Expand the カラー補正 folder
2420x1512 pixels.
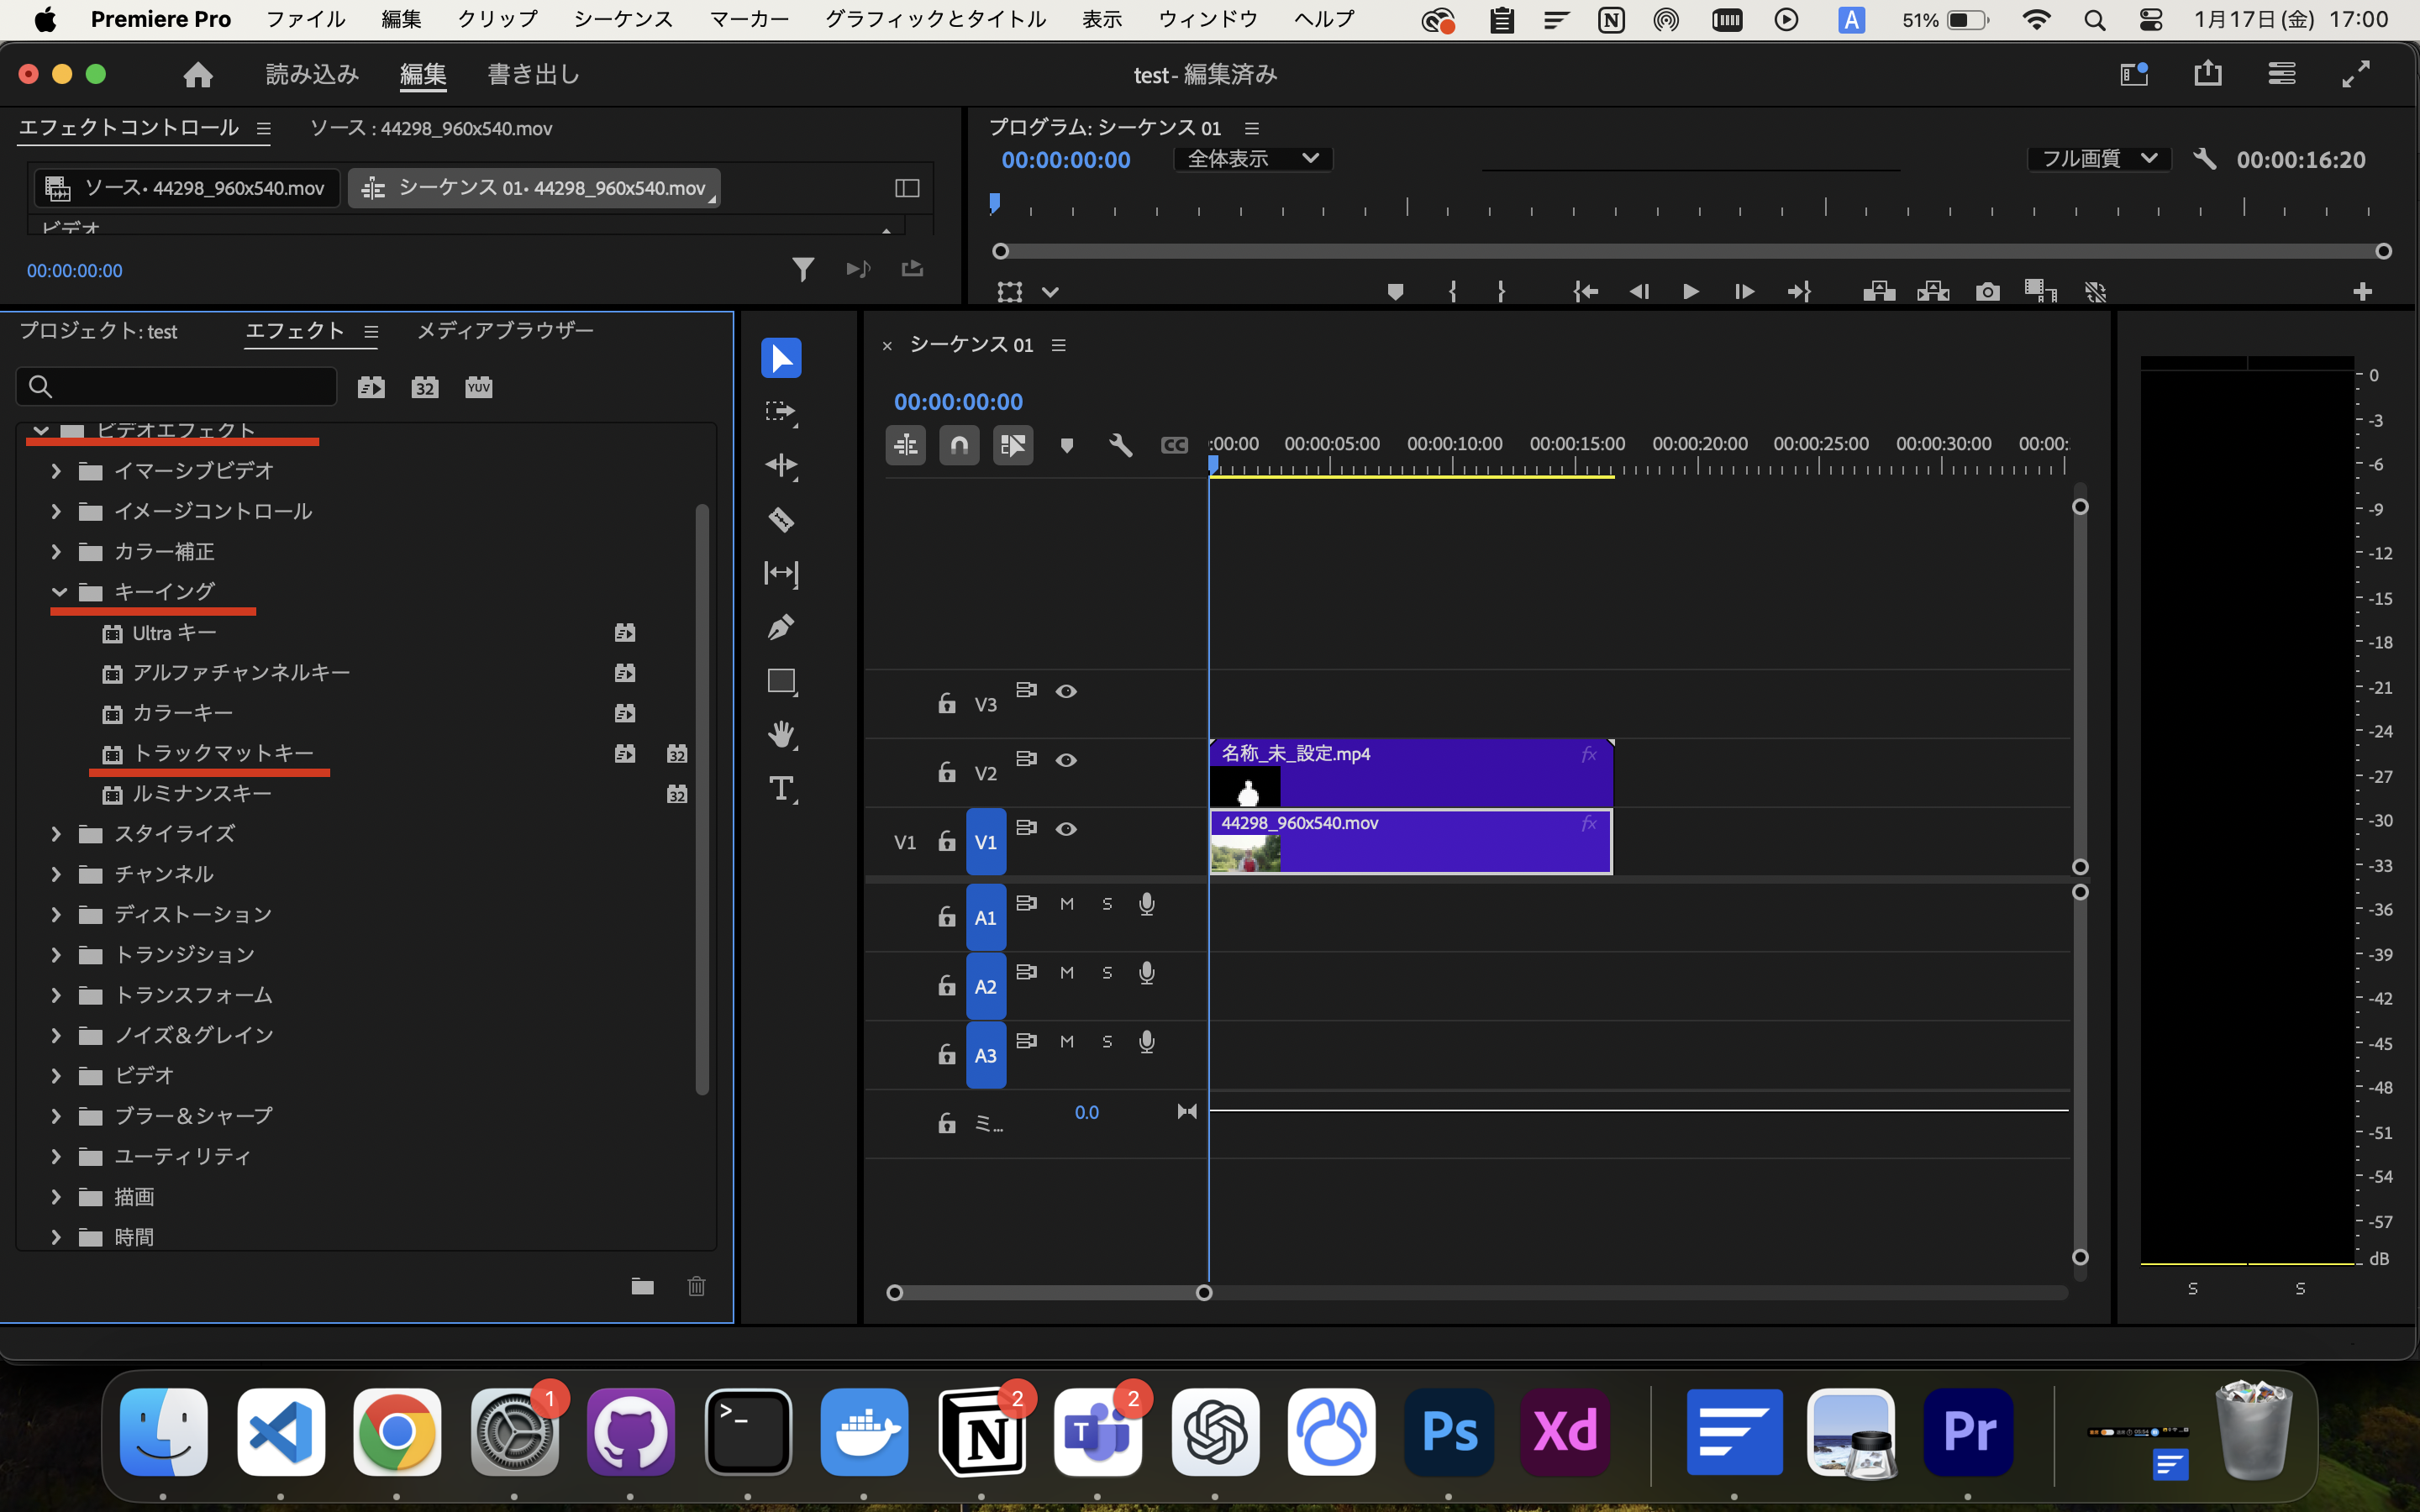pyautogui.click(x=56, y=552)
